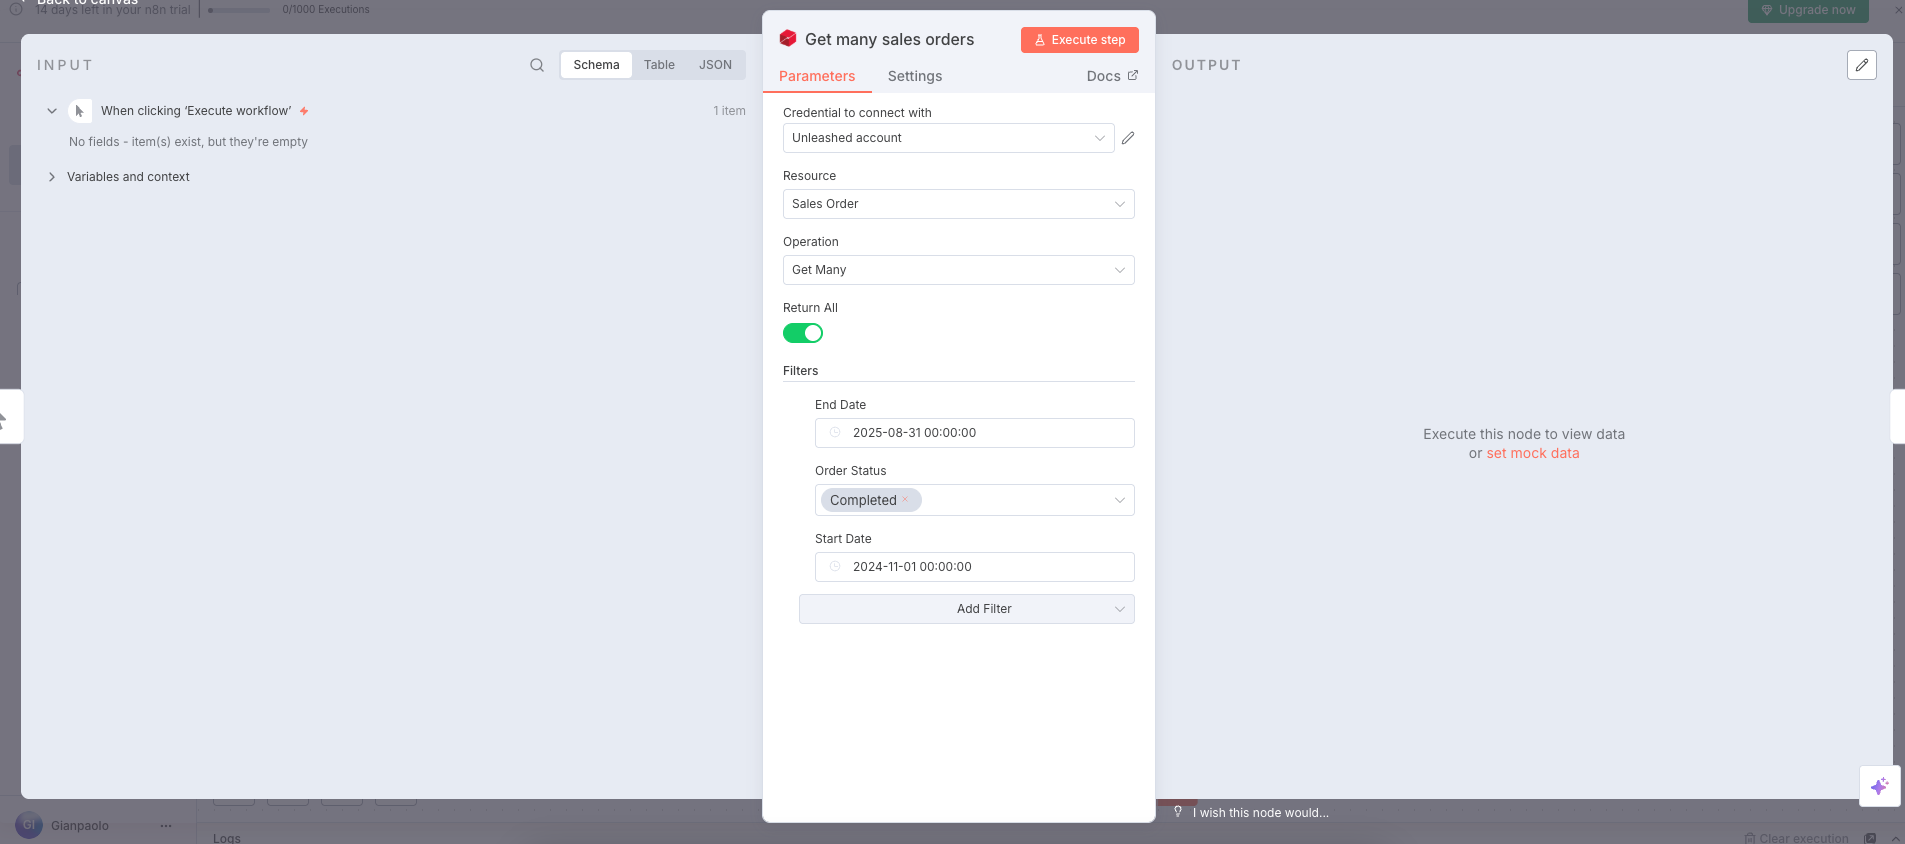Click the '0/1000 Executions' text
Screen dimensions: 1905x844
(x=326, y=10)
